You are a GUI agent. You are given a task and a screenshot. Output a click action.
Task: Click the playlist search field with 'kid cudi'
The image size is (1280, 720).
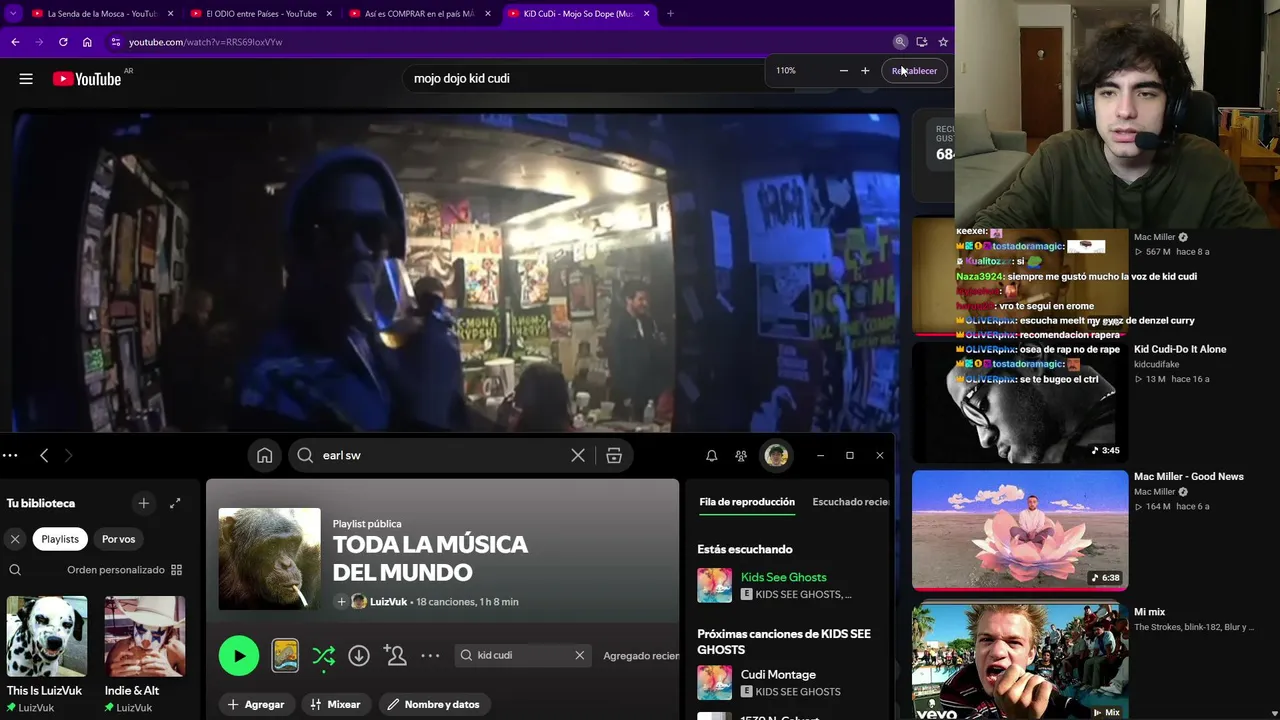pyautogui.click(x=522, y=655)
